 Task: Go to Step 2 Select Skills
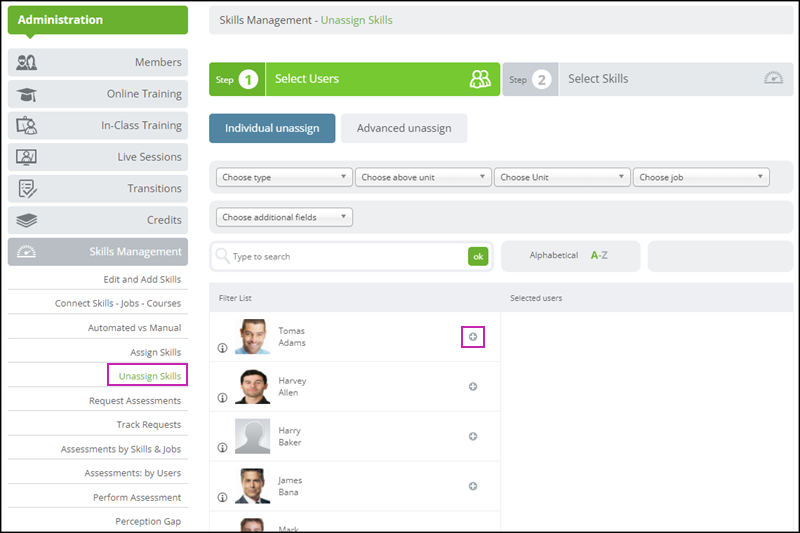coord(648,79)
